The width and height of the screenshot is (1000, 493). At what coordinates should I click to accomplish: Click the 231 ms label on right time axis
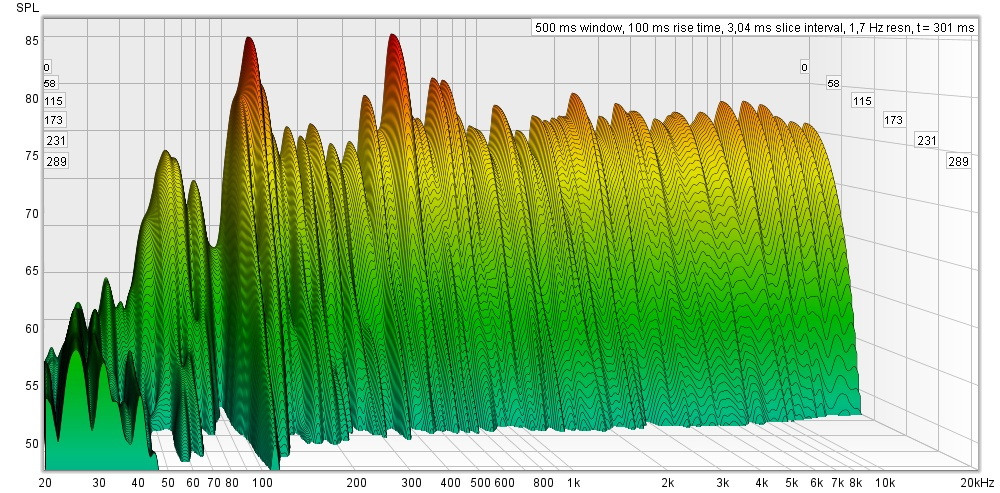(926, 140)
